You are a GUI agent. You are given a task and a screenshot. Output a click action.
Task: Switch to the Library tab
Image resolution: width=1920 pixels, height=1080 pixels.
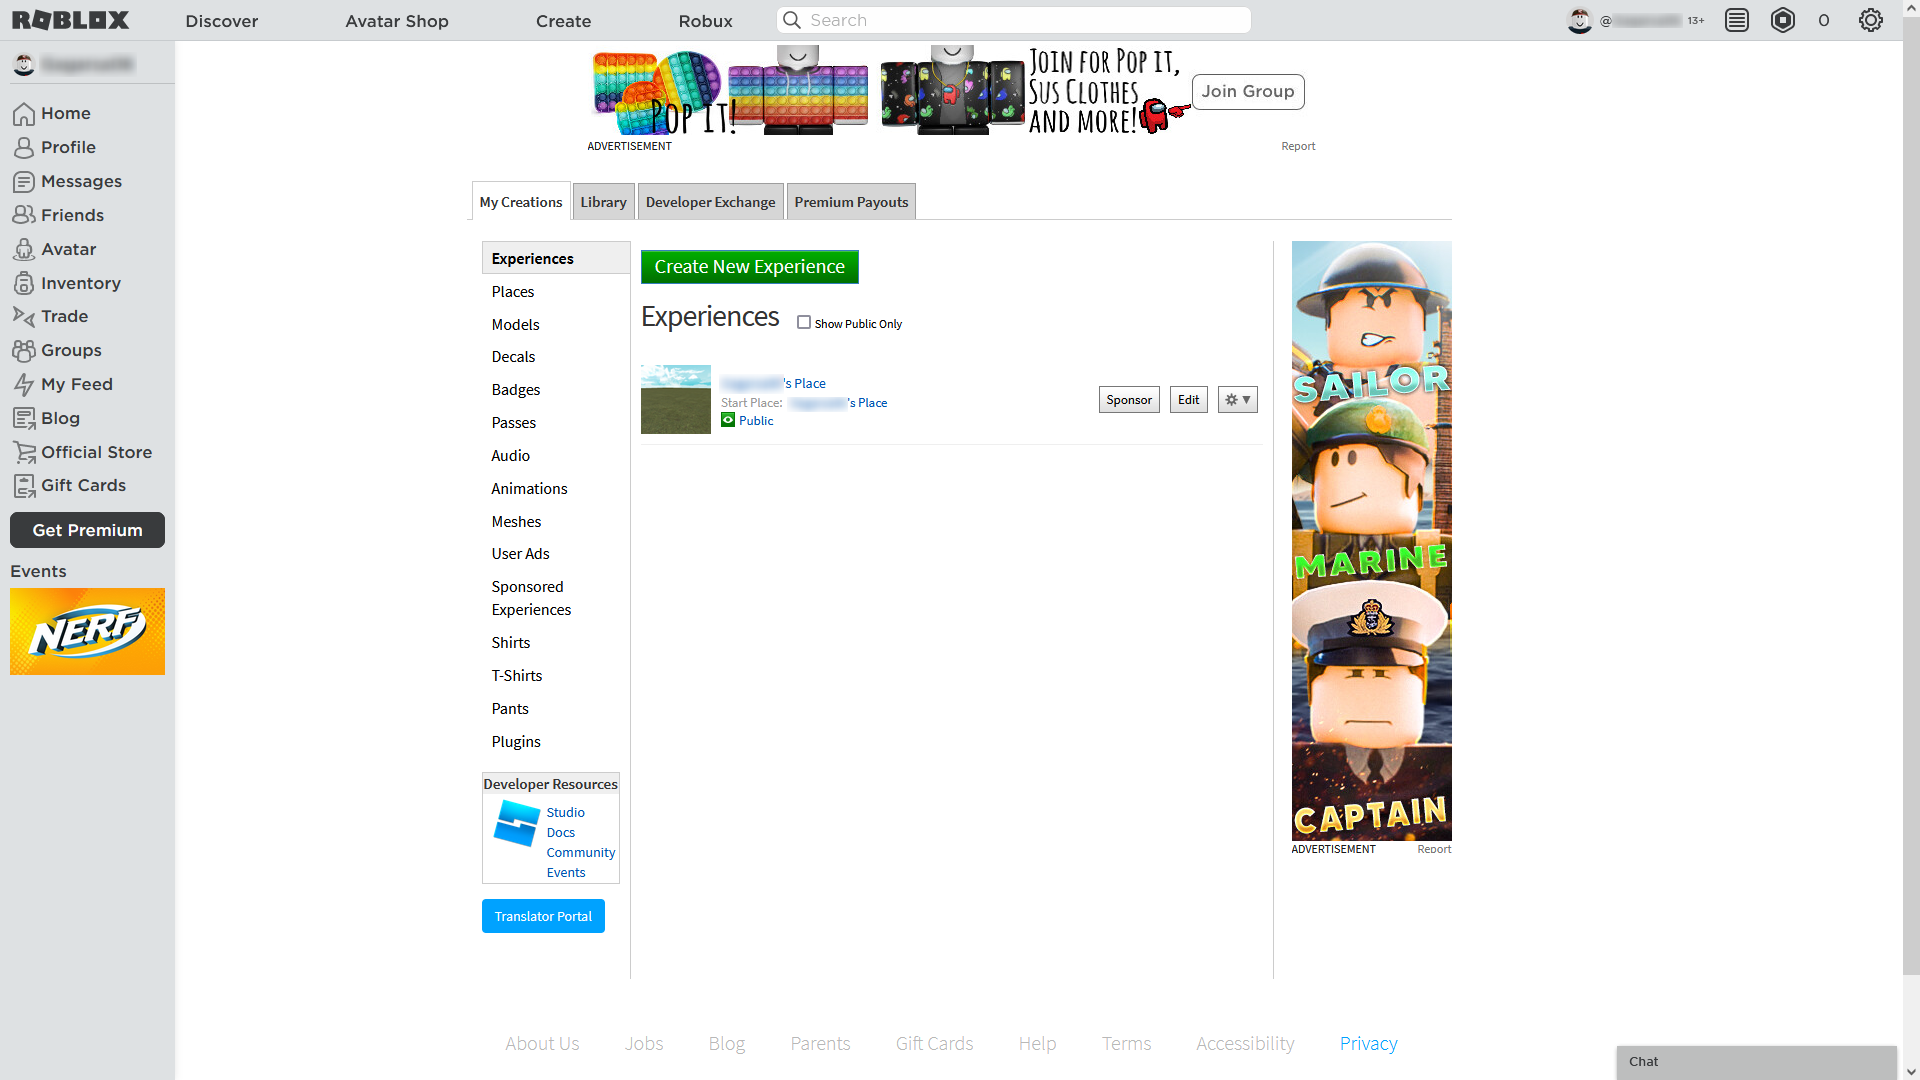pyautogui.click(x=603, y=200)
